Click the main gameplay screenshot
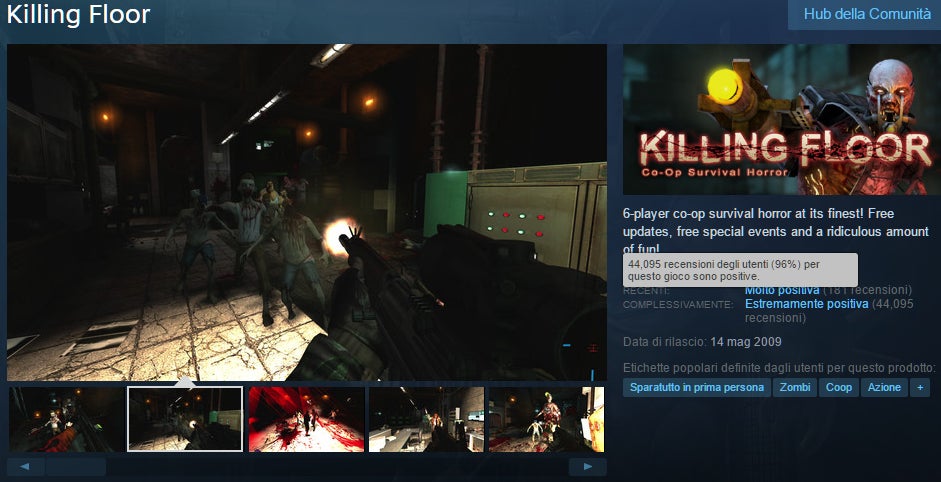 tap(307, 212)
